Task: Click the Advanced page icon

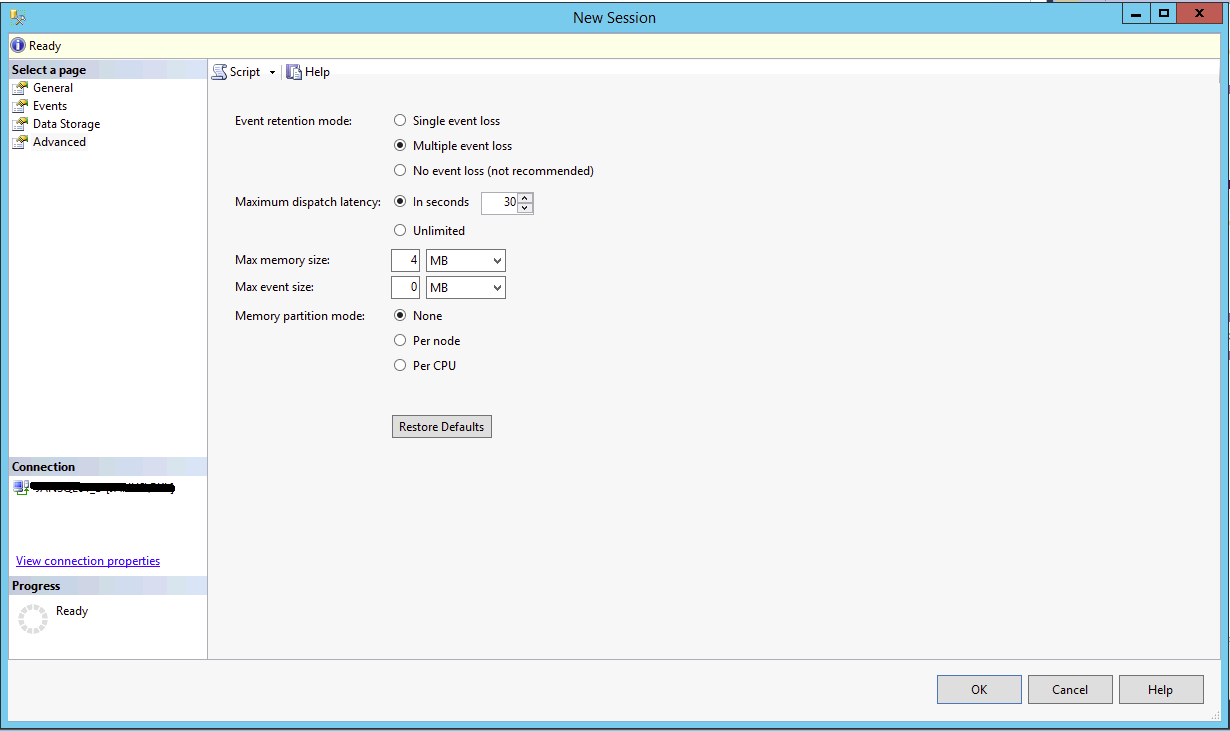Action: click(20, 142)
